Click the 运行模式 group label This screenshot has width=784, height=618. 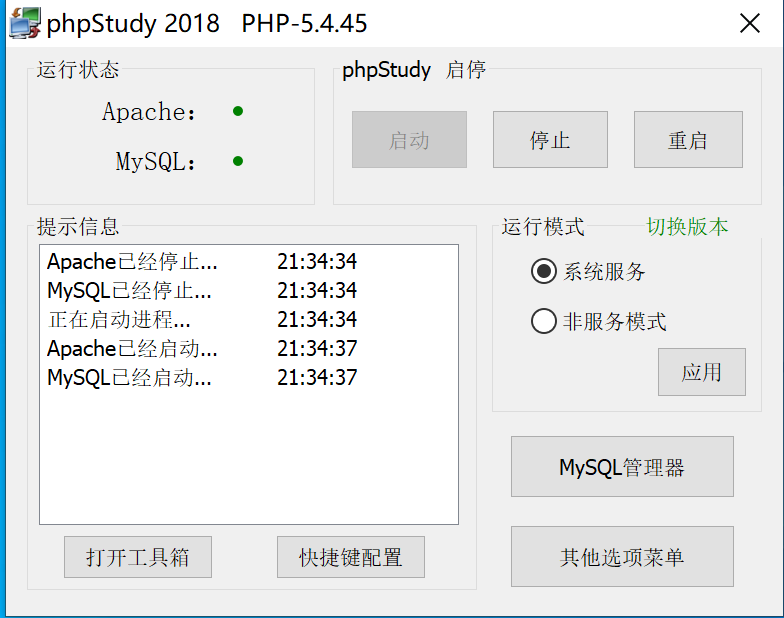tap(543, 226)
